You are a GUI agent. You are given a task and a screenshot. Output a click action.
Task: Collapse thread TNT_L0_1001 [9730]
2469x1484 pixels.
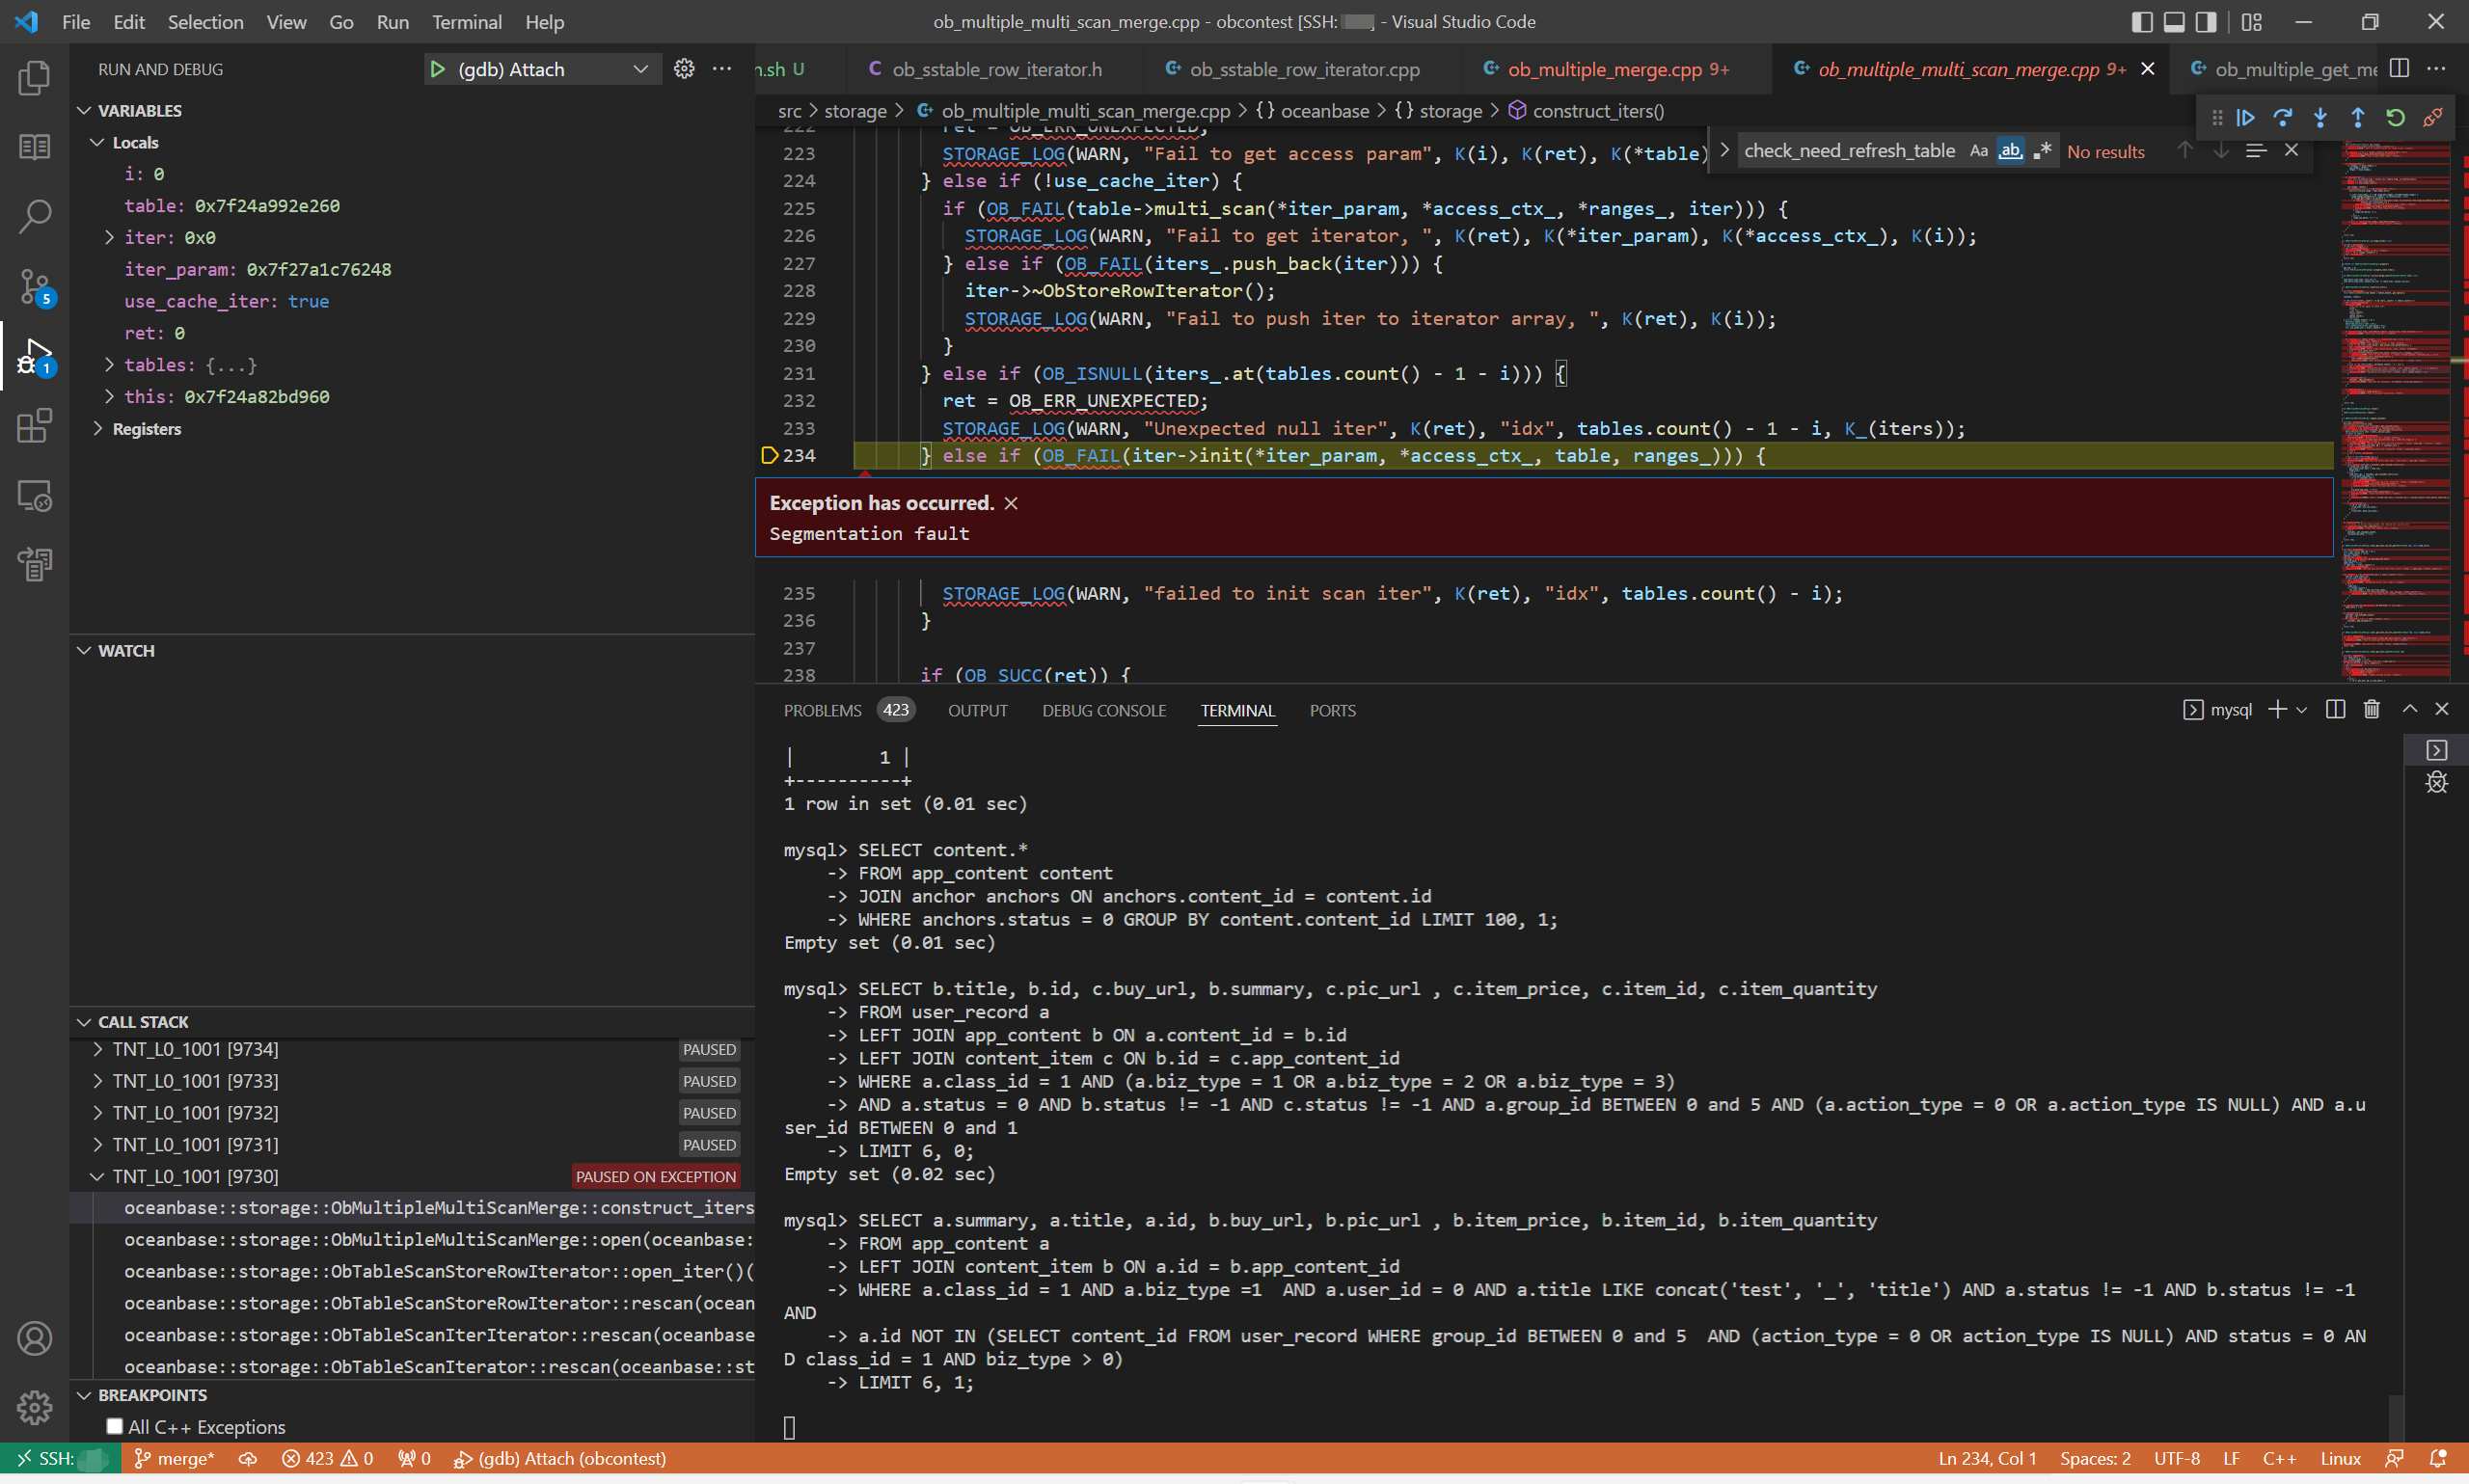click(97, 1176)
